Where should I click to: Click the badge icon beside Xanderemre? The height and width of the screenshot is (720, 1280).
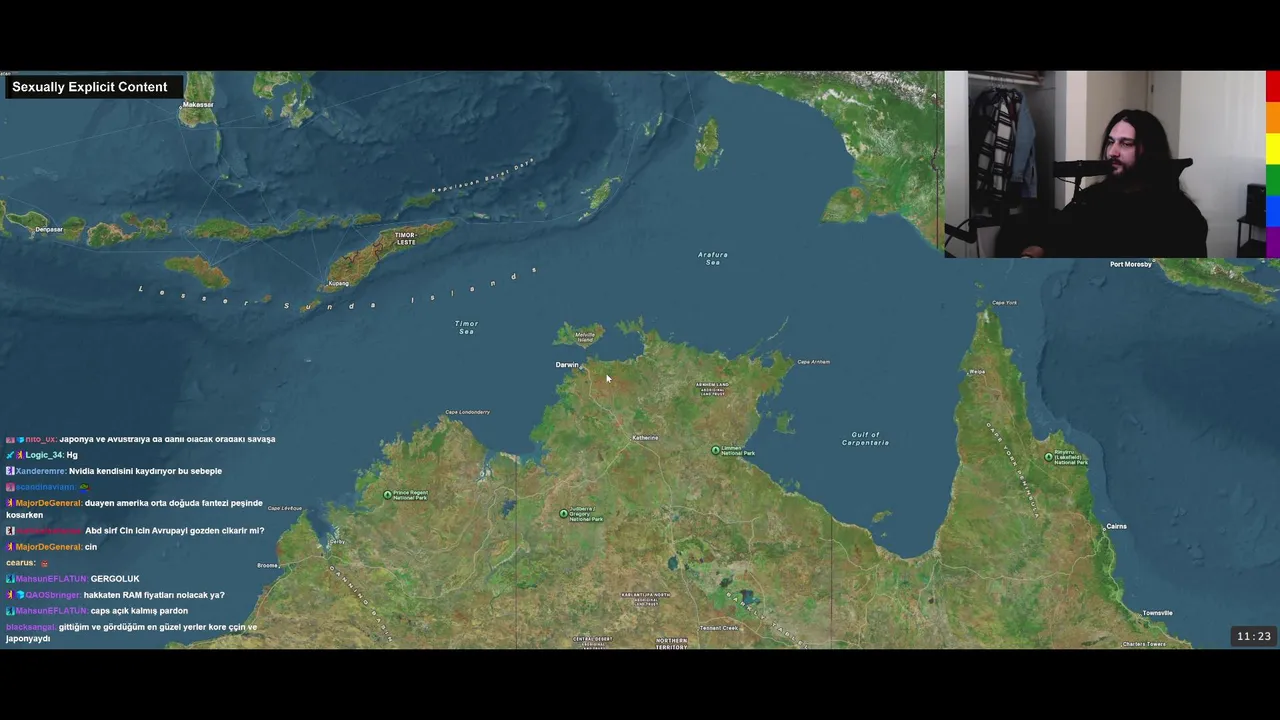[10, 471]
